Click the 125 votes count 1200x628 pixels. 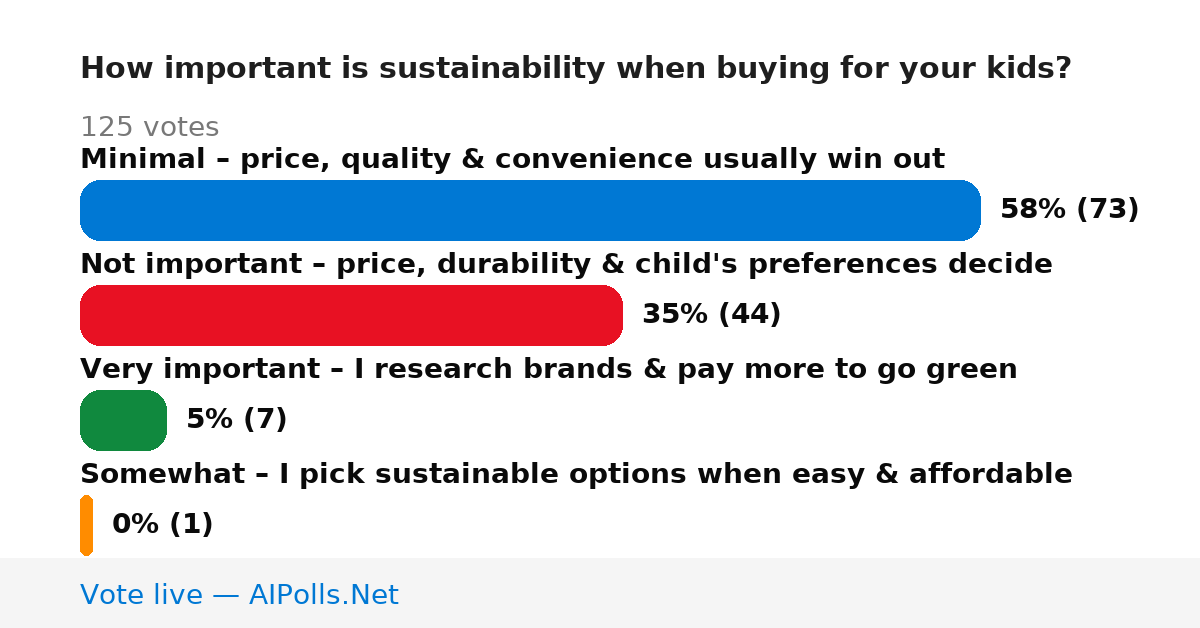click(x=149, y=127)
